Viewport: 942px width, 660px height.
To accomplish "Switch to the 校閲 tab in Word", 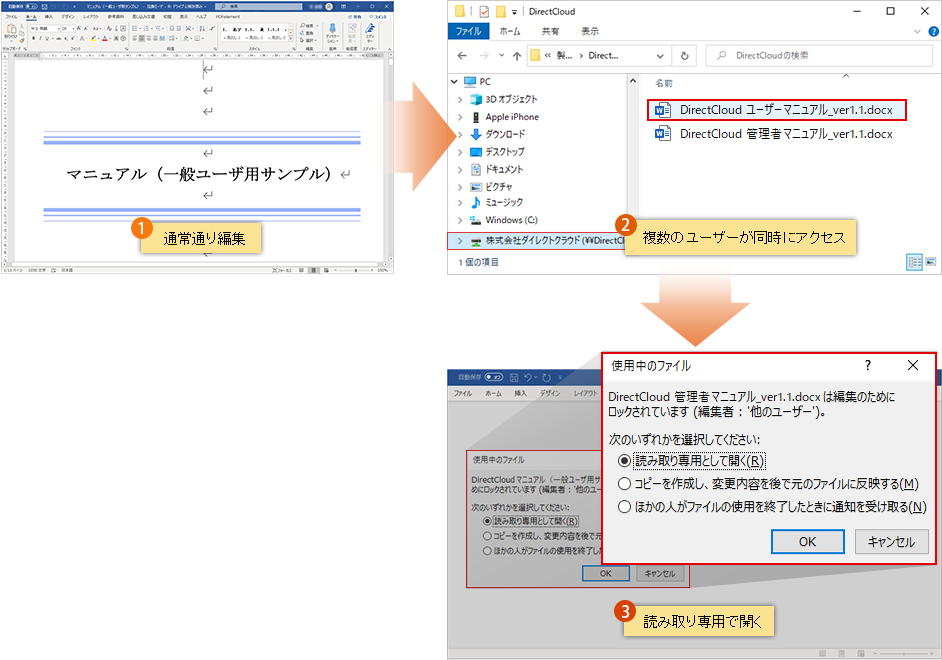I will click(x=167, y=17).
